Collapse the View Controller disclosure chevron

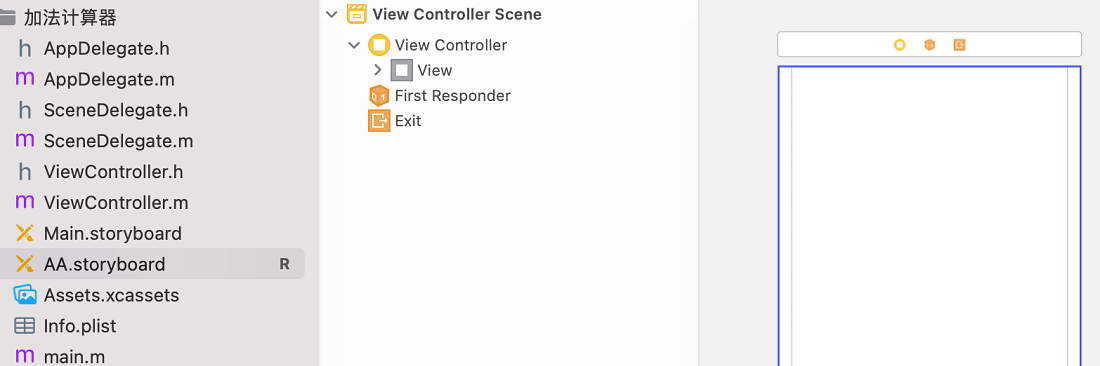pos(354,45)
